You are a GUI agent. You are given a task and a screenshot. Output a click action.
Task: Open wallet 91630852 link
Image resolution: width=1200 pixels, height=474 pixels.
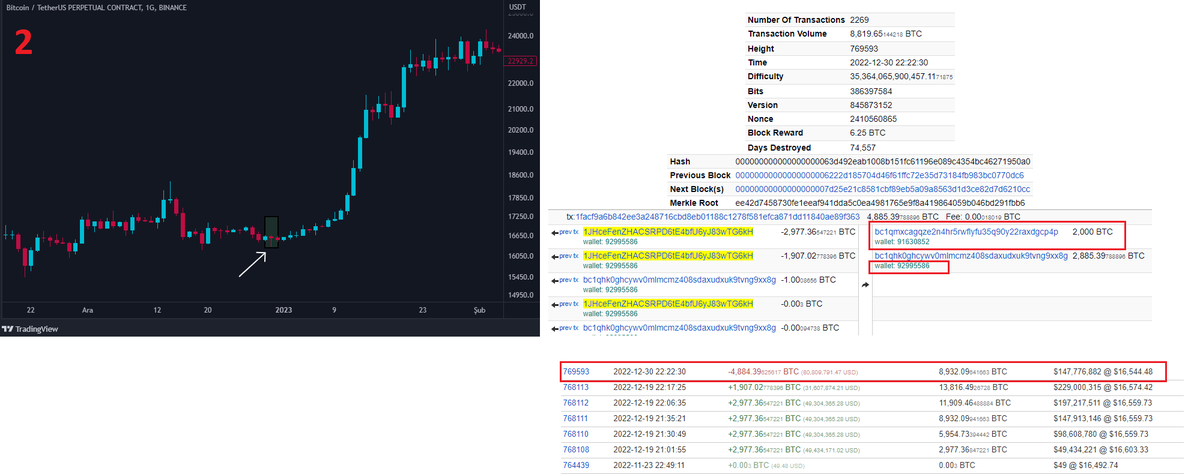(902, 242)
